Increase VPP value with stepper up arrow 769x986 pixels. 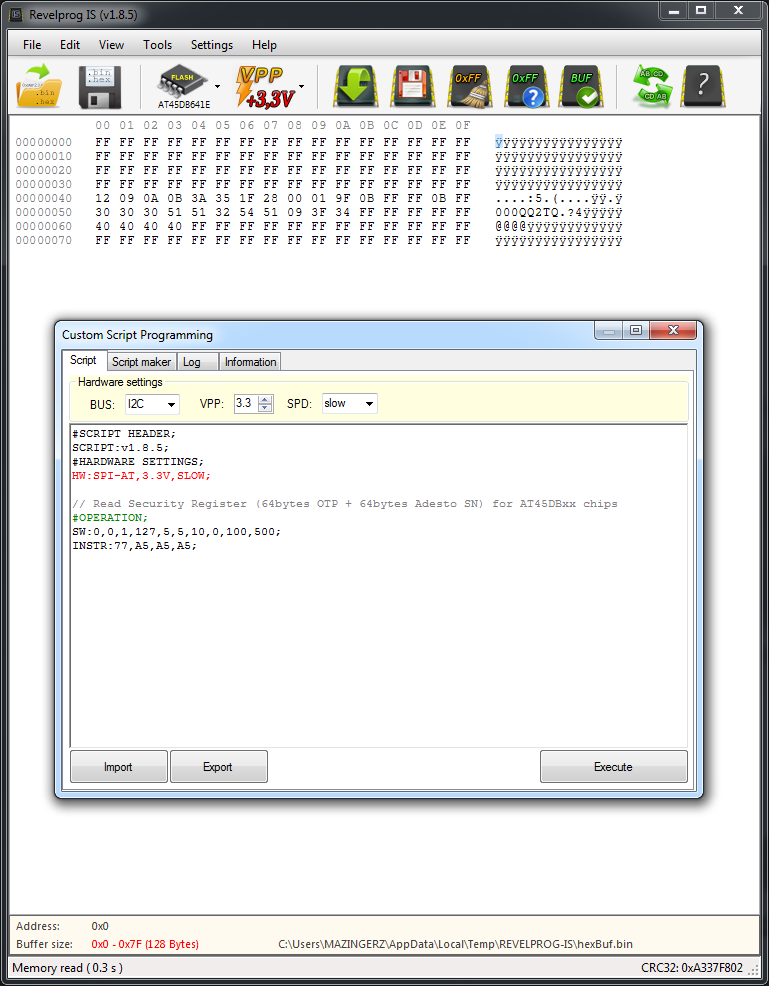pos(265,399)
